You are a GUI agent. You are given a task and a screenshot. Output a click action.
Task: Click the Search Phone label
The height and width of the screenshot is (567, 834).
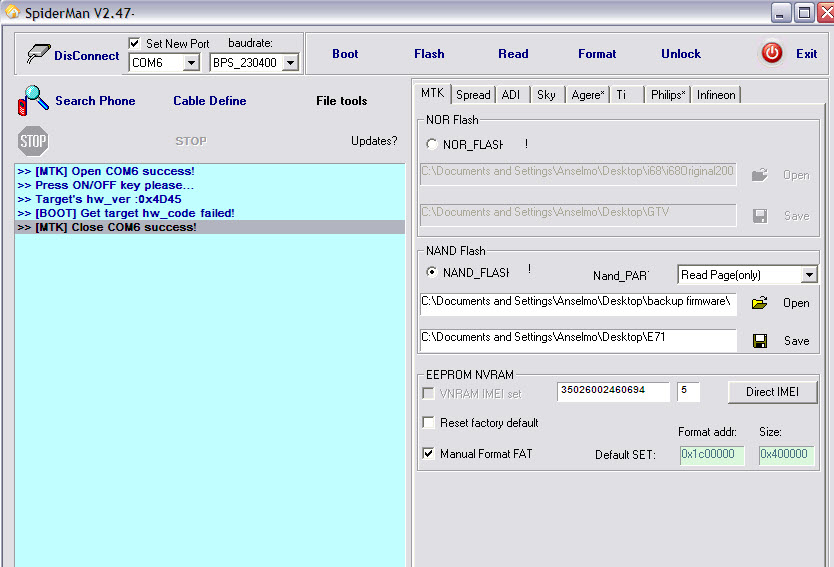click(95, 101)
